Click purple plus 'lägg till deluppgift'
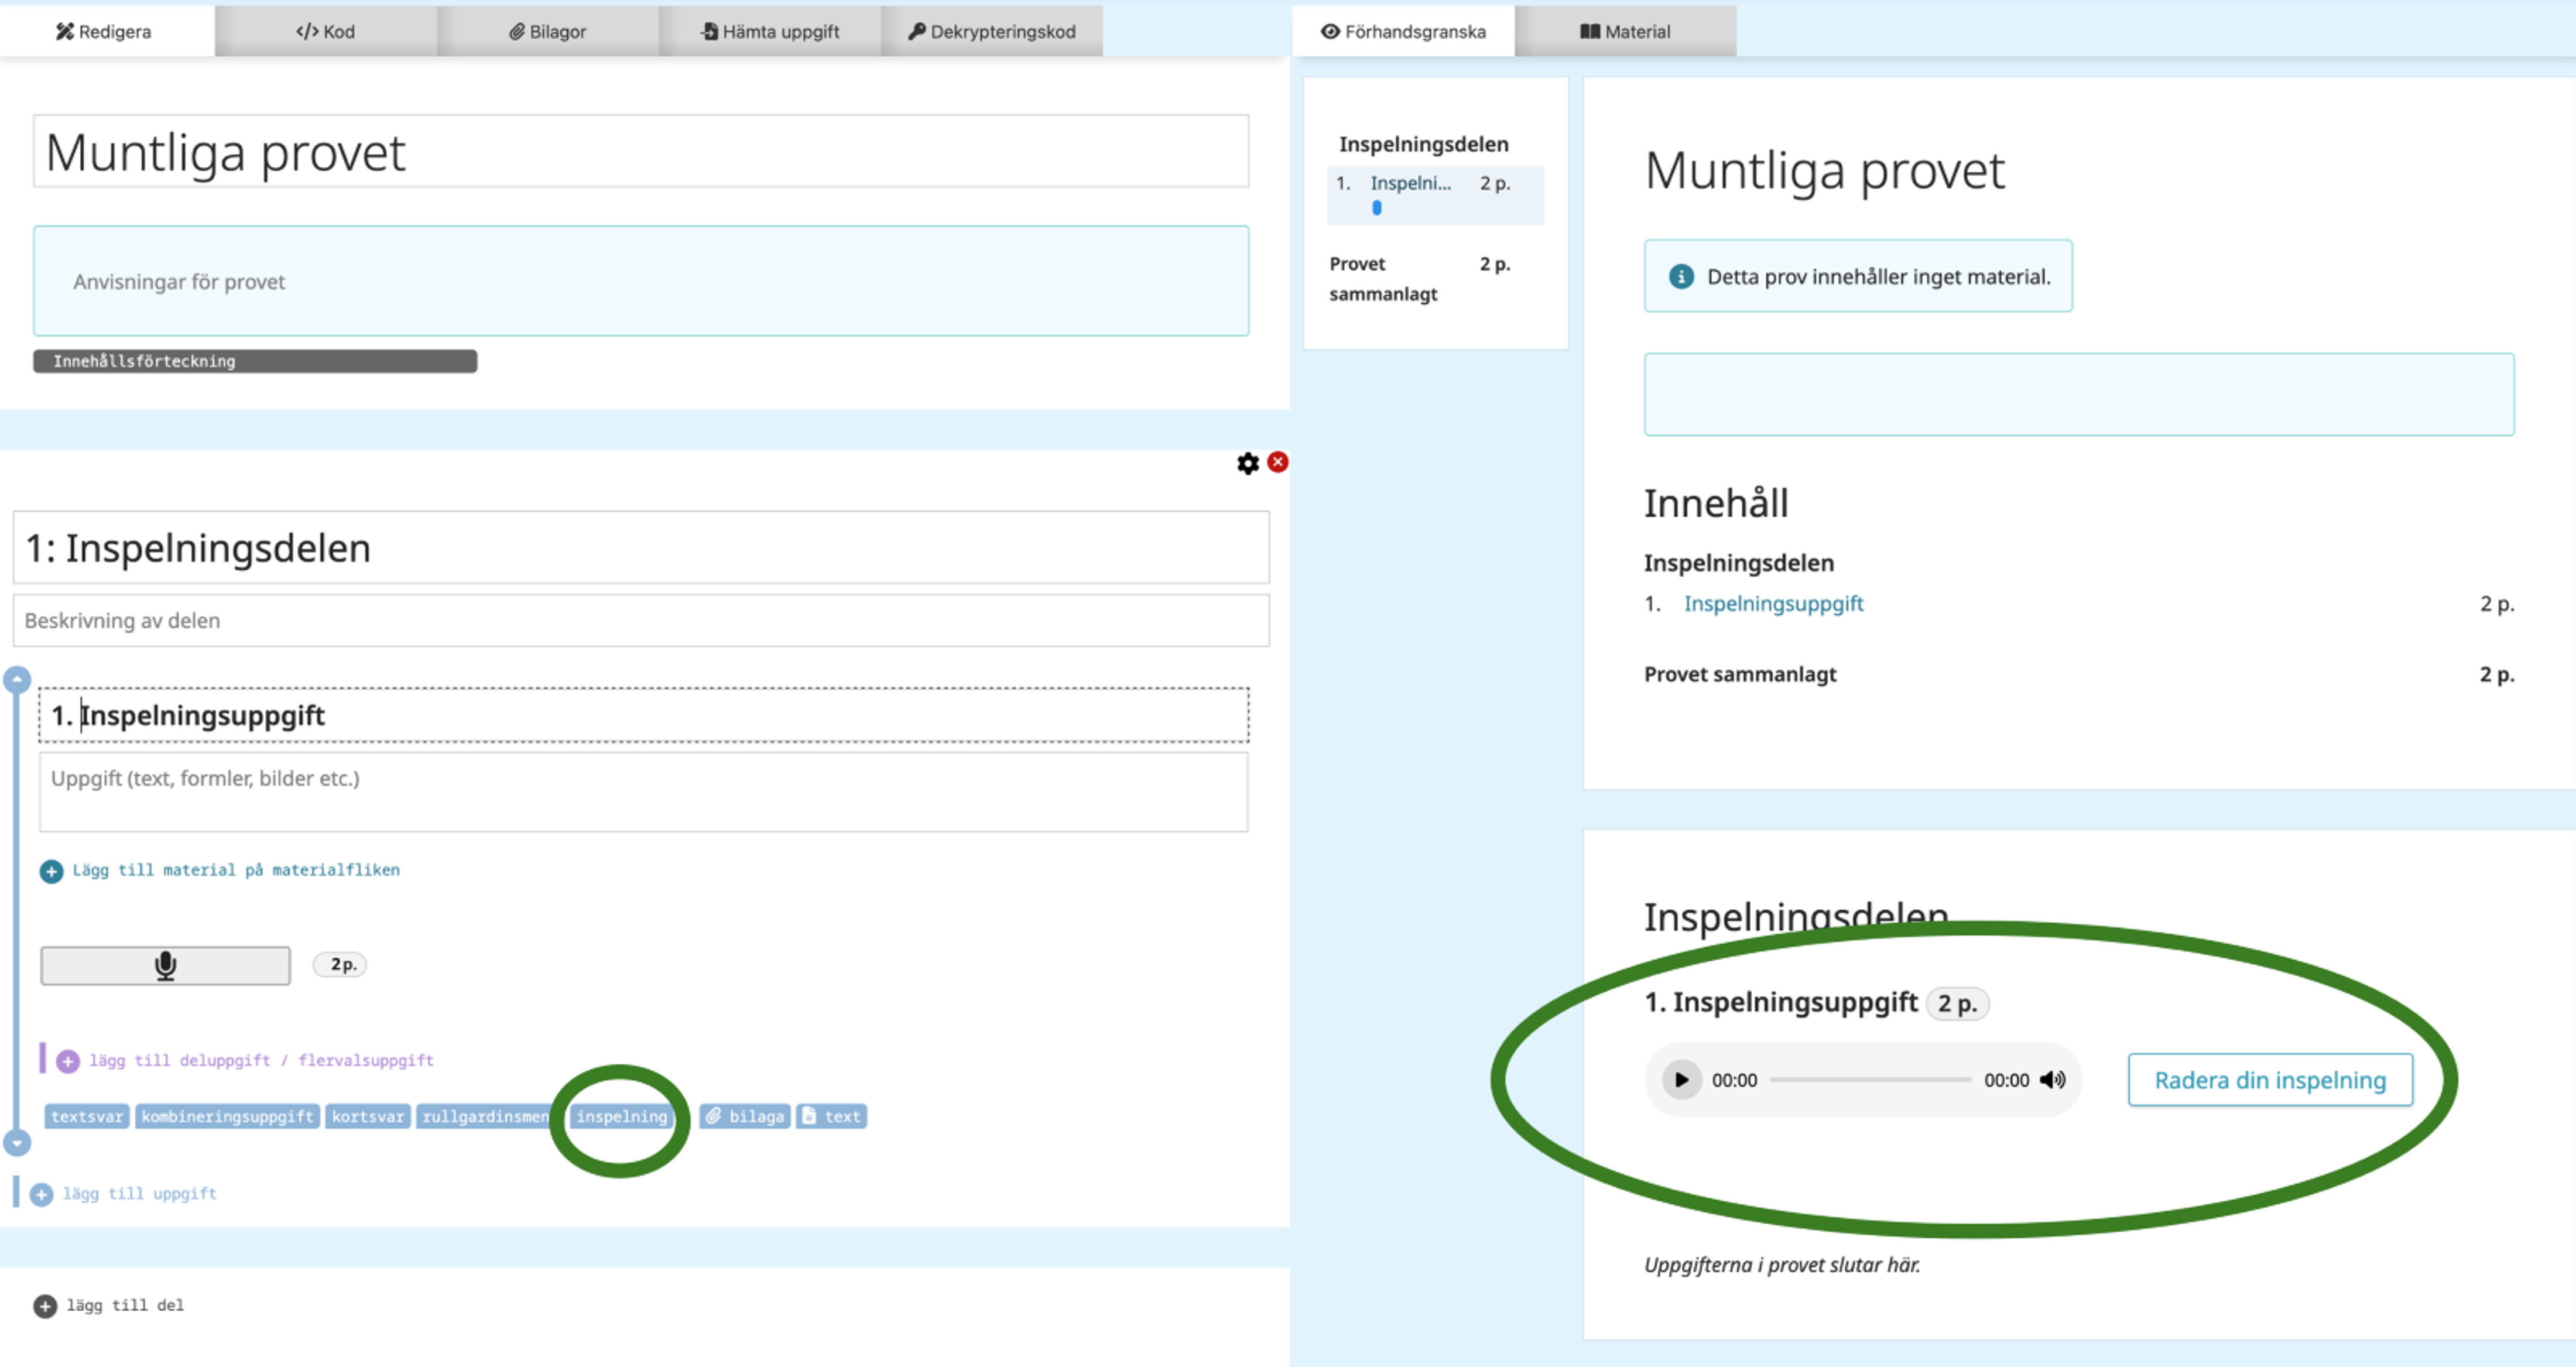This screenshot has width=2576, height=1367. pyautogui.click(x=68, y=1061)
